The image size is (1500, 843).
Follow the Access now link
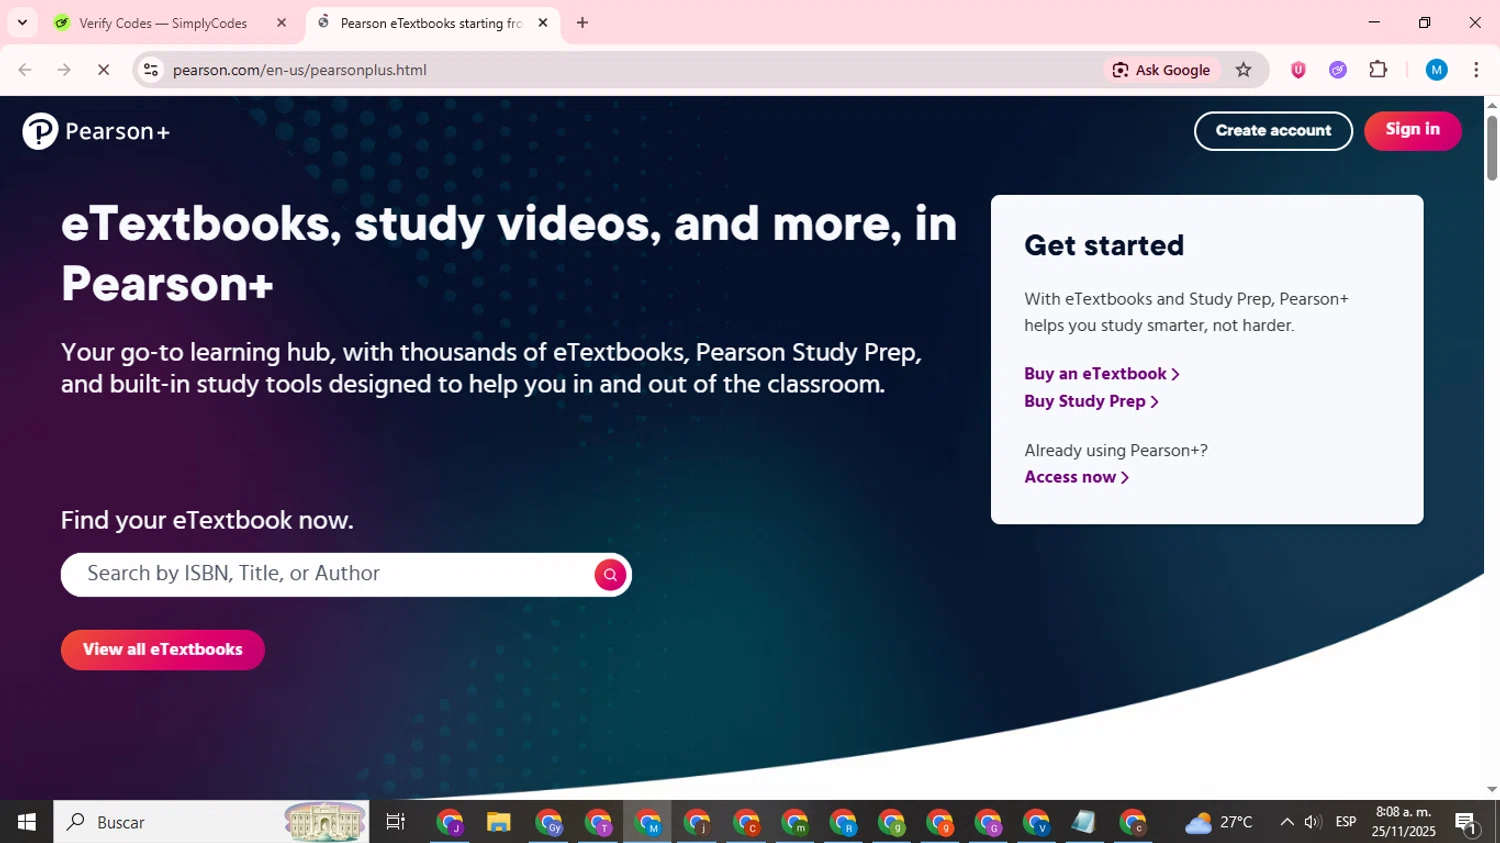1077,477
